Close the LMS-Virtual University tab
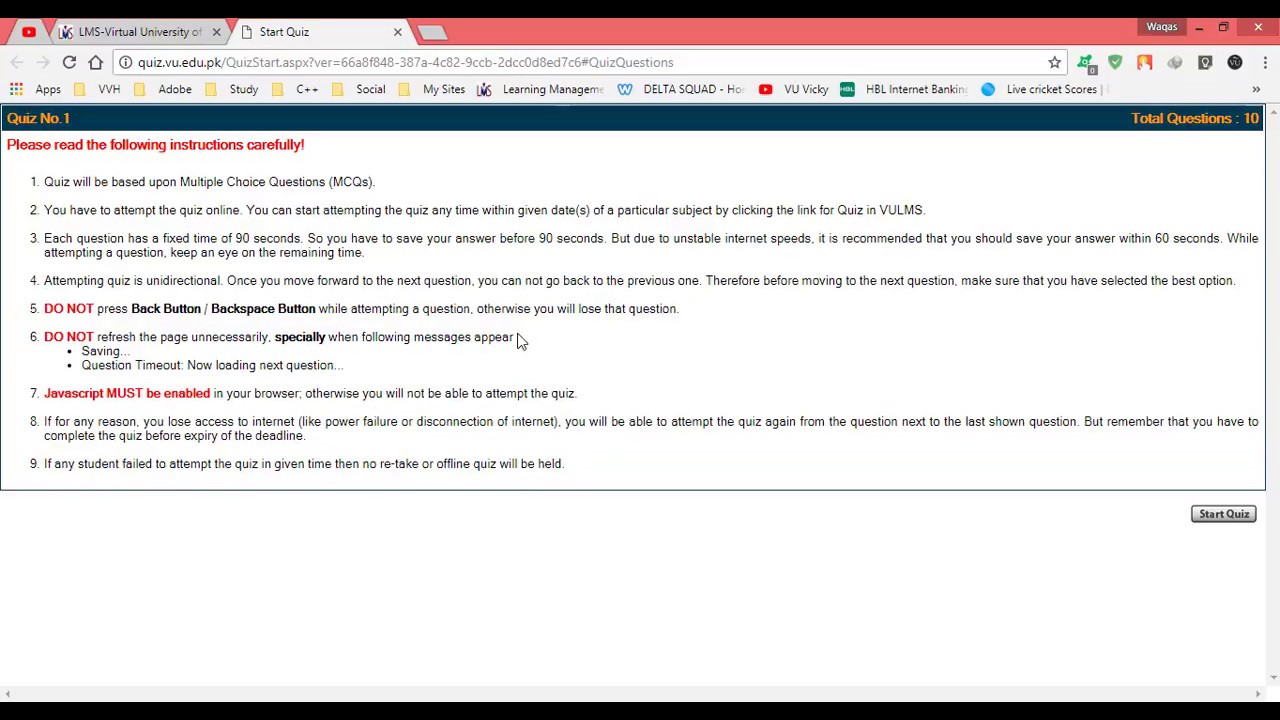 [216, 32]
